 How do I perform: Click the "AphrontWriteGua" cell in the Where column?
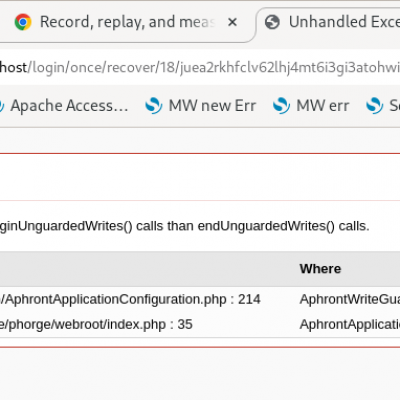[350, 299]
